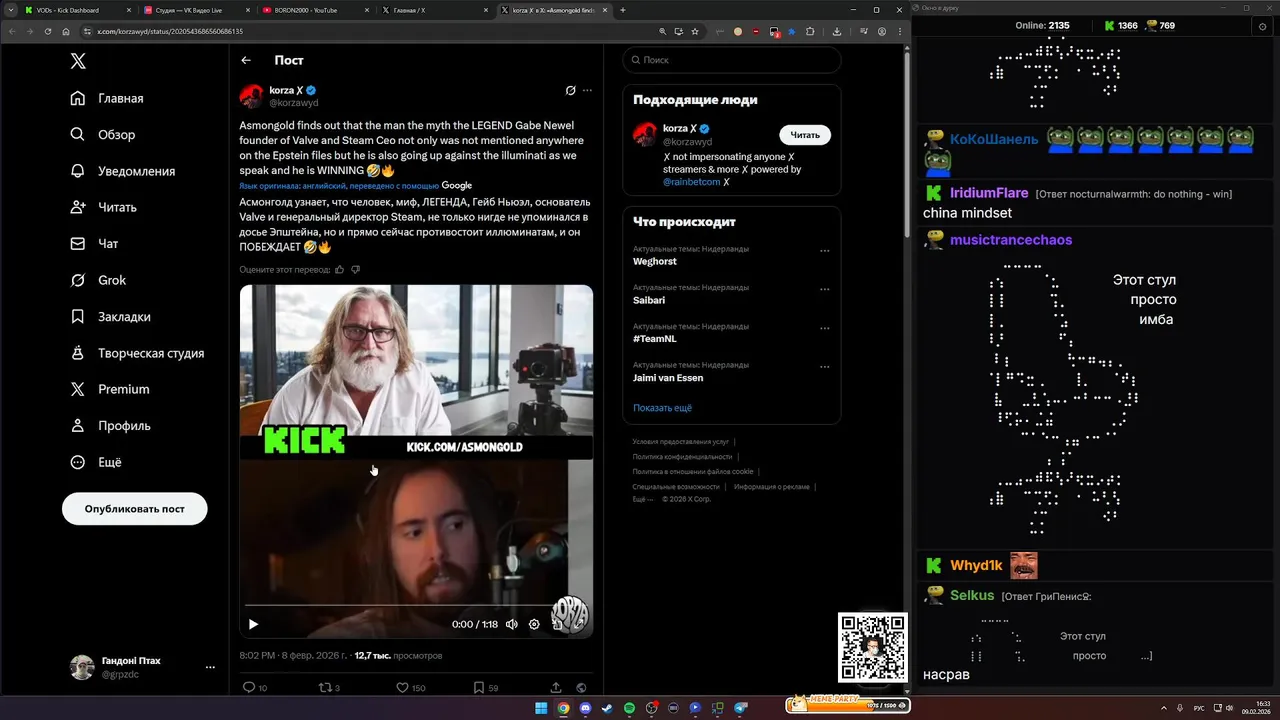
Task: Click the Grok explain icon on post
Action: 570,90
